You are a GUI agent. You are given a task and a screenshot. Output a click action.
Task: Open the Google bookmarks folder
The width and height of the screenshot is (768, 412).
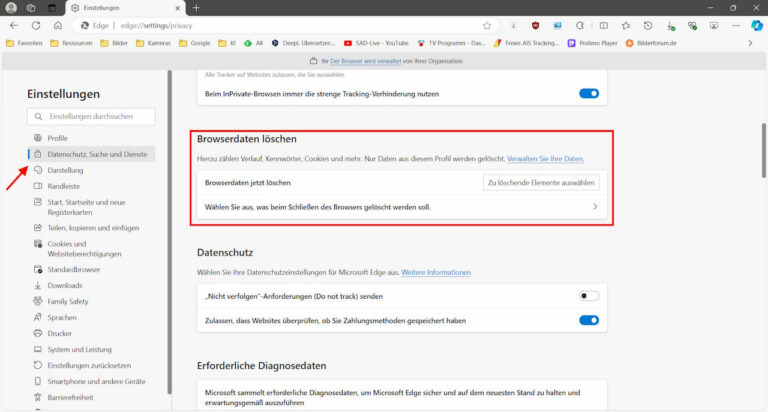click(195, 43)
